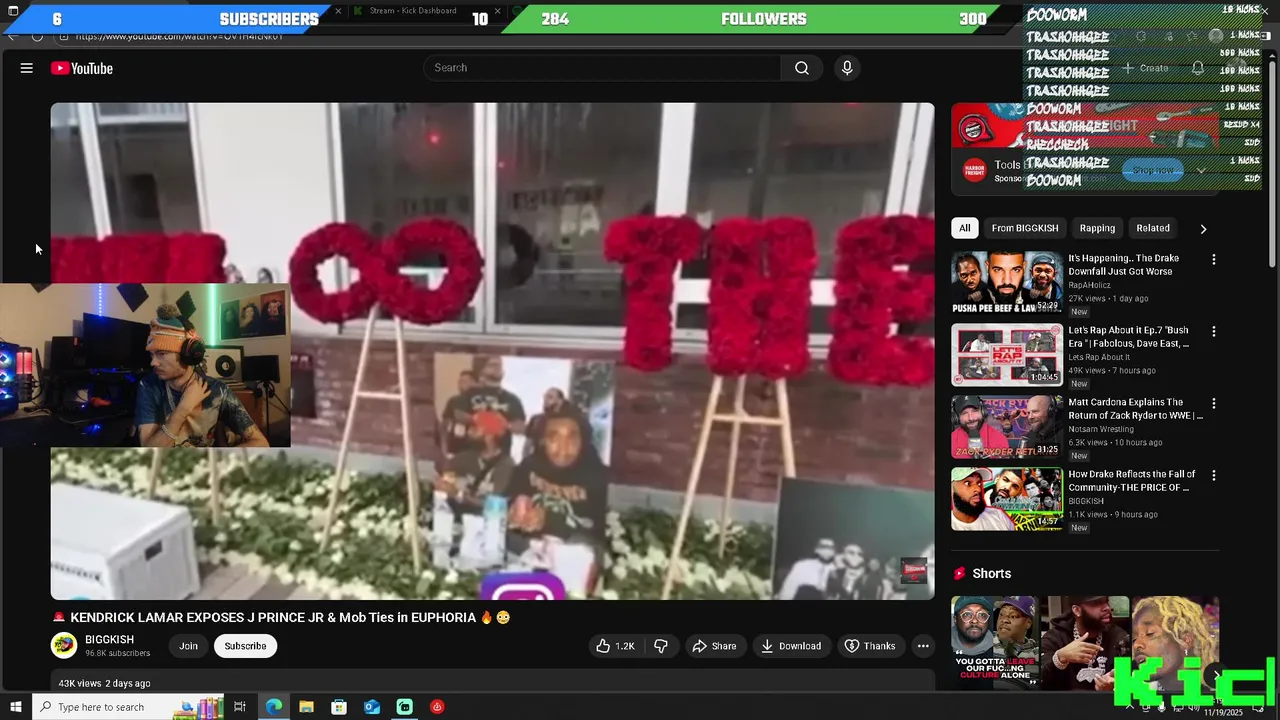The width and height of the screenshot is (1280, 720).
Task: Focus the YouTube search field
Action: click(x=603, y=68)
